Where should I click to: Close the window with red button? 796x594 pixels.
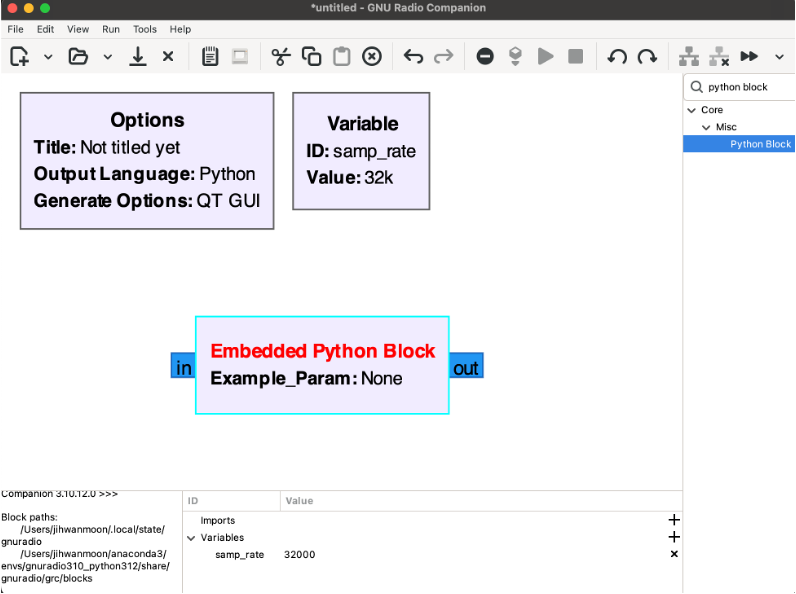[x=13, y=8]
